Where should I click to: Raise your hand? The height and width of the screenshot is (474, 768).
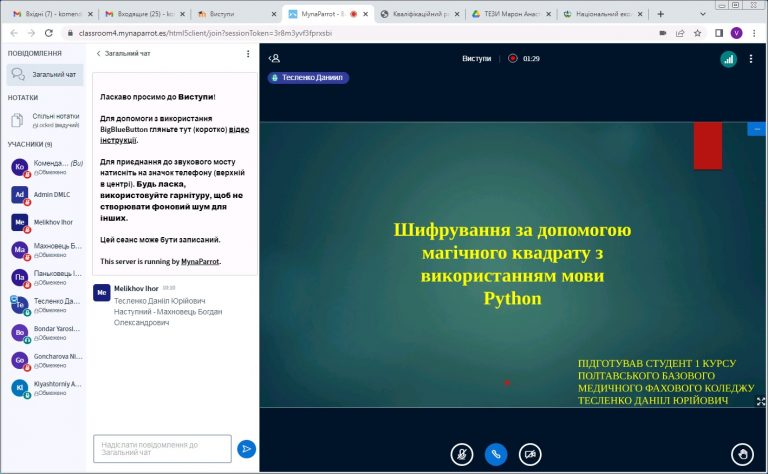(x=741, y=453)
